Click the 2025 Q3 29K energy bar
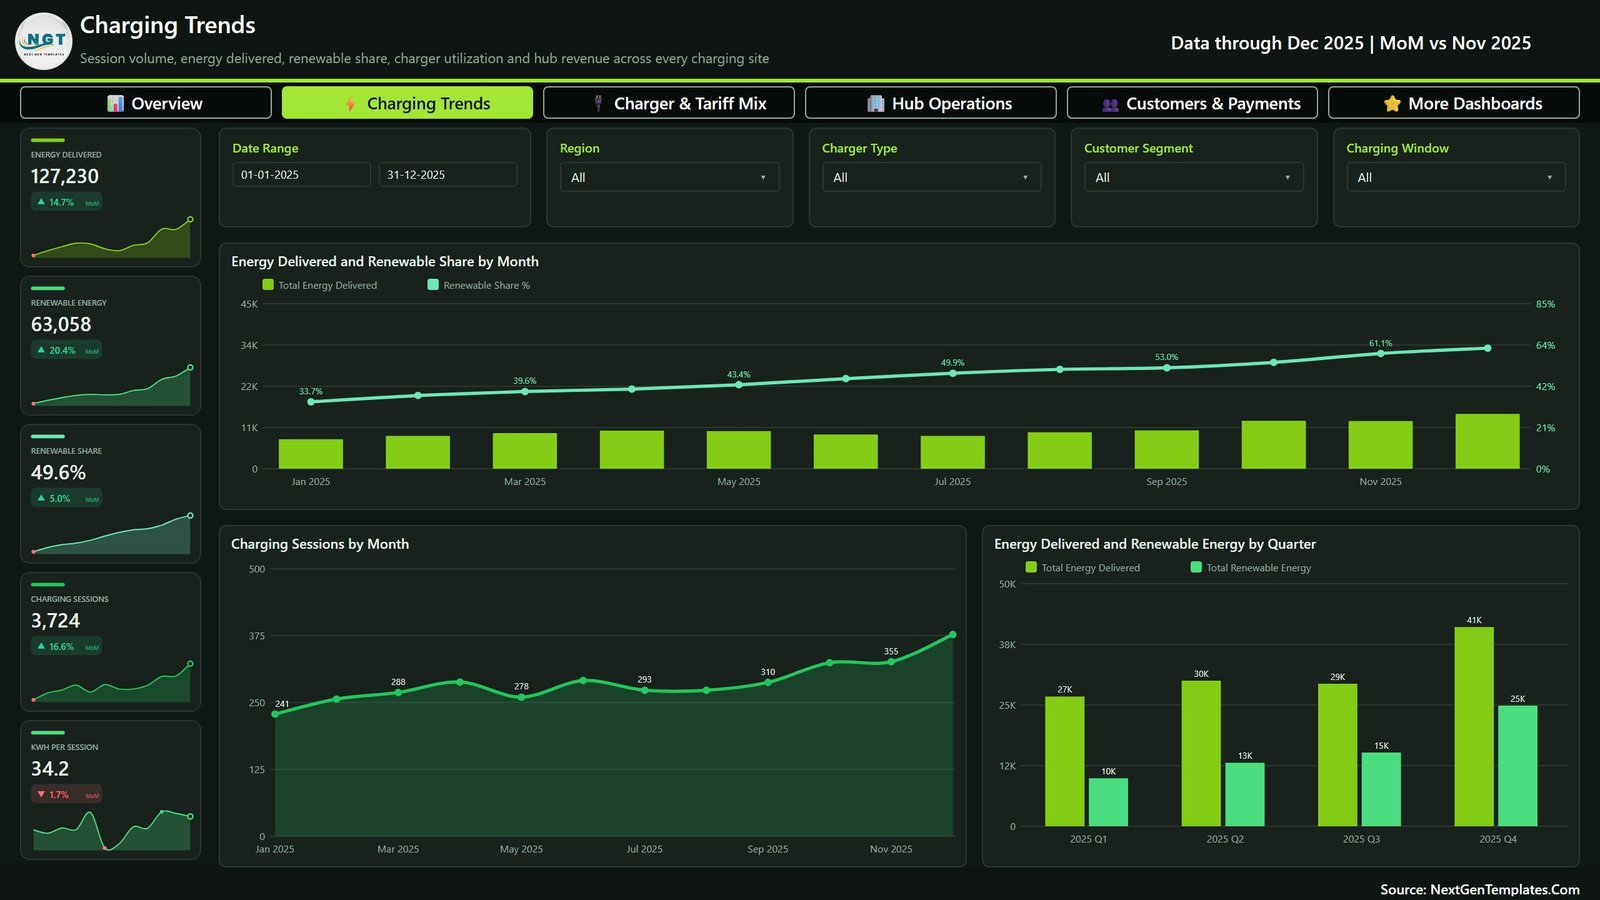This screenshot has height=900, width=1600. 1338,755
